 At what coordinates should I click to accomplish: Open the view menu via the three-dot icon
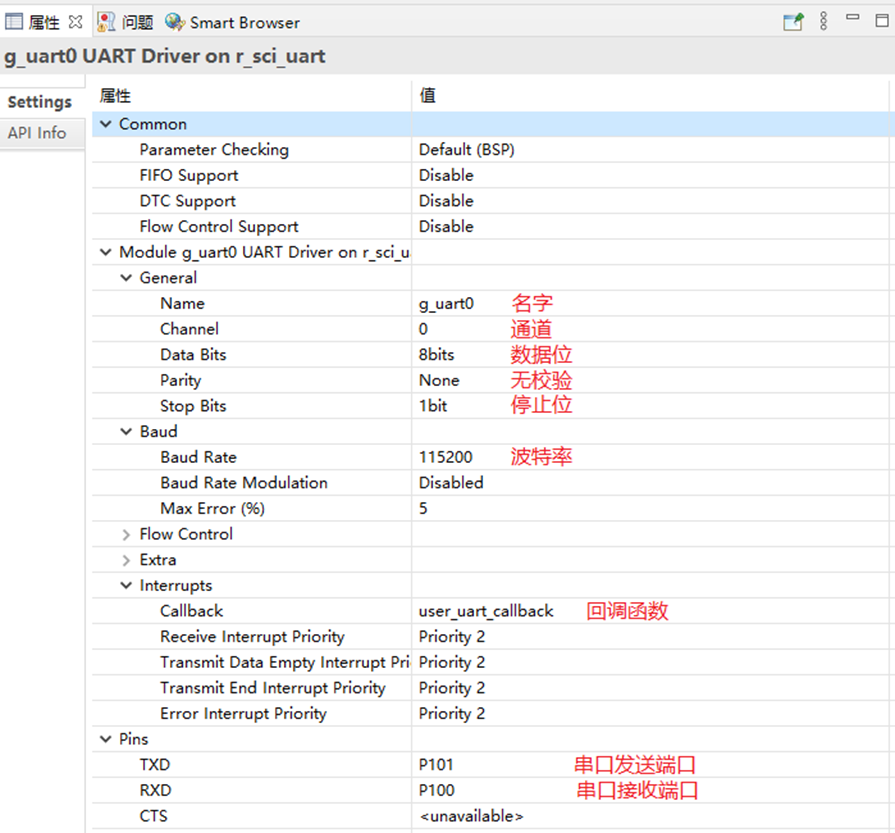pyautogui.click(x=823, y=20)
